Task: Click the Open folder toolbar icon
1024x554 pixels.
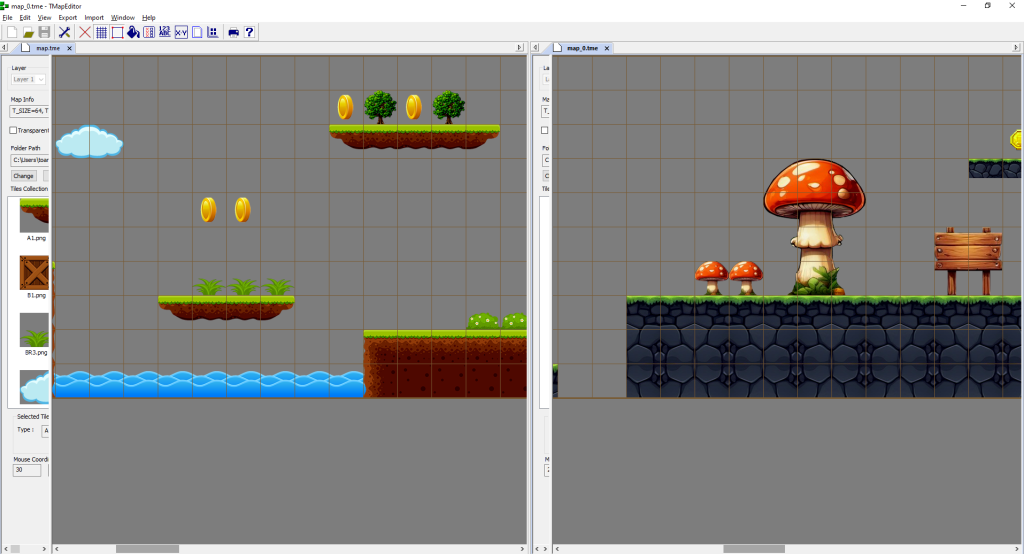Action: [28, 32]
